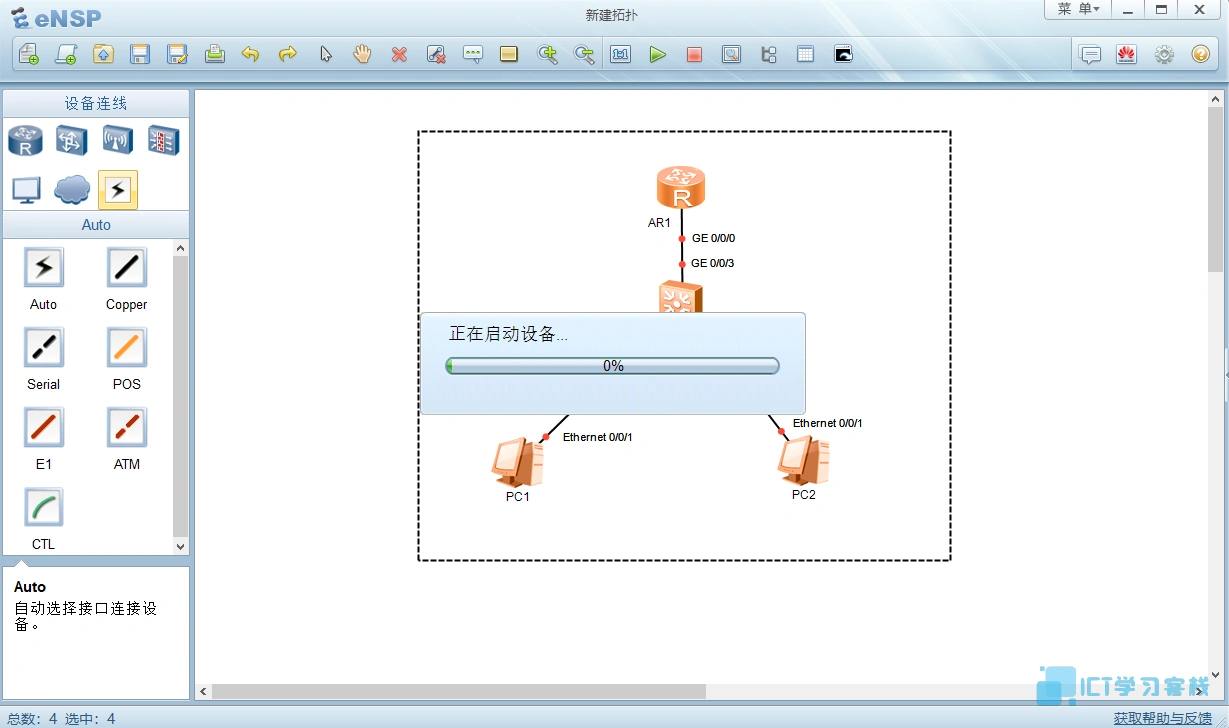Click PC1's Ethernet 0/0/1 label
This screenshot has width=1229, height=728.
click(597, 437)
